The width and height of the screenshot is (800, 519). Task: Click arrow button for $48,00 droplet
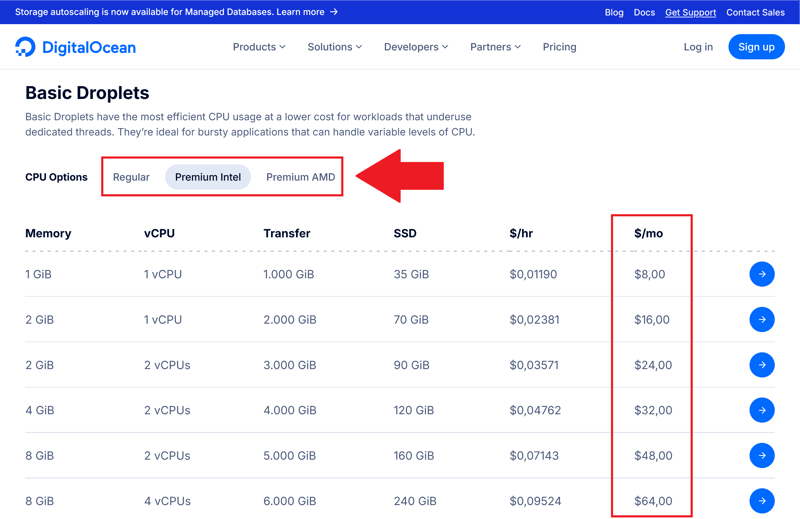click(762, 456)
